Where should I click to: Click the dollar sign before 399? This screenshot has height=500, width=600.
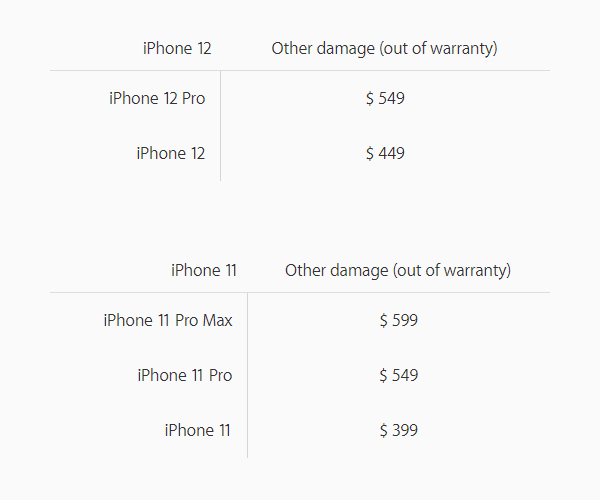pos(383,430)
